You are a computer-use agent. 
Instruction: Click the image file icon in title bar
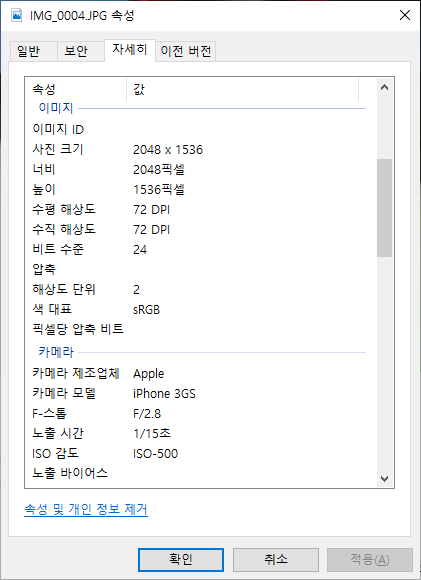[16, 16]
